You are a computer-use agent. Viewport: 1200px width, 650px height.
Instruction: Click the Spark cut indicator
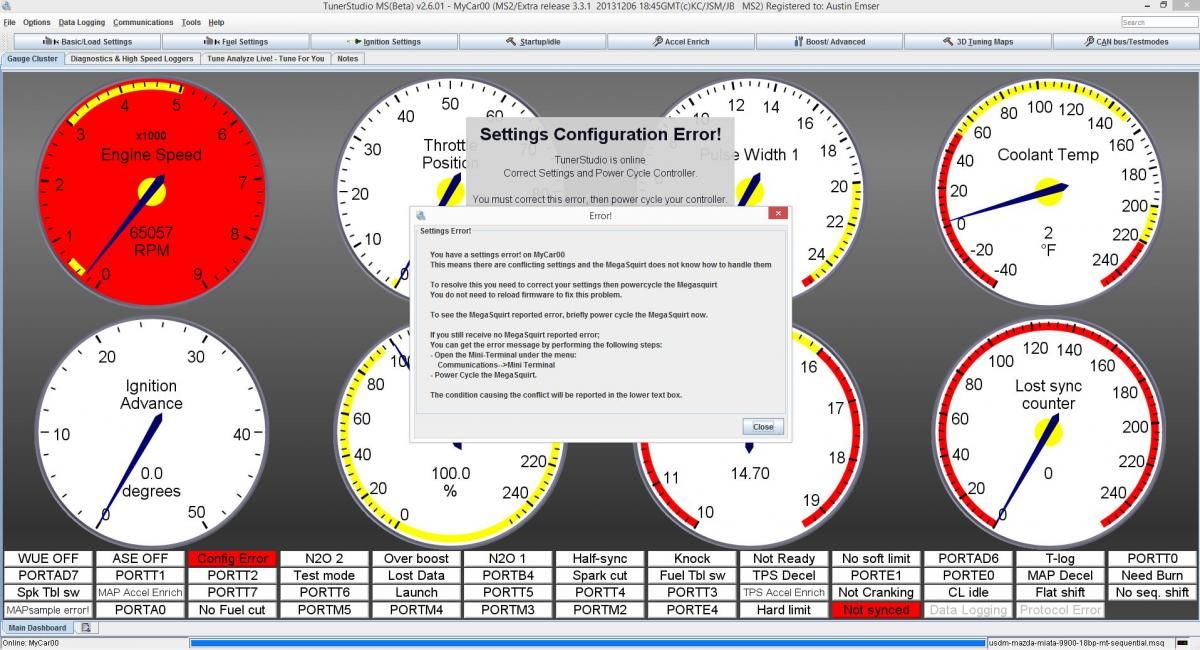(600, 576)
